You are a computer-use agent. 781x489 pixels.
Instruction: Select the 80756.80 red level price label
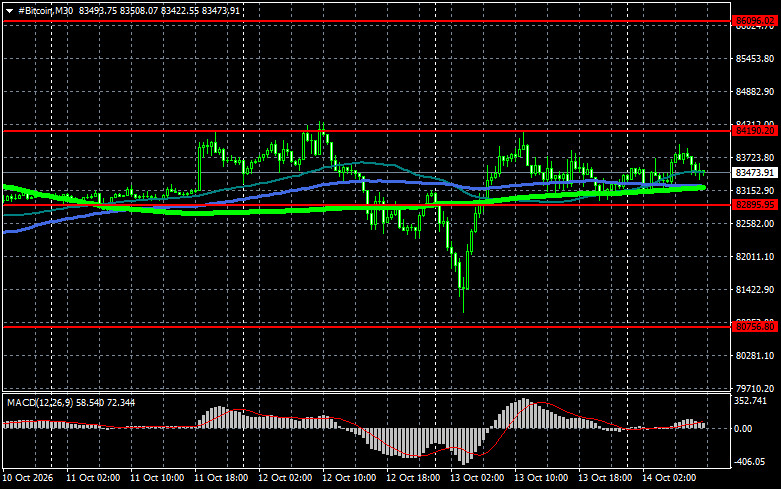click(x=755, y=327)
